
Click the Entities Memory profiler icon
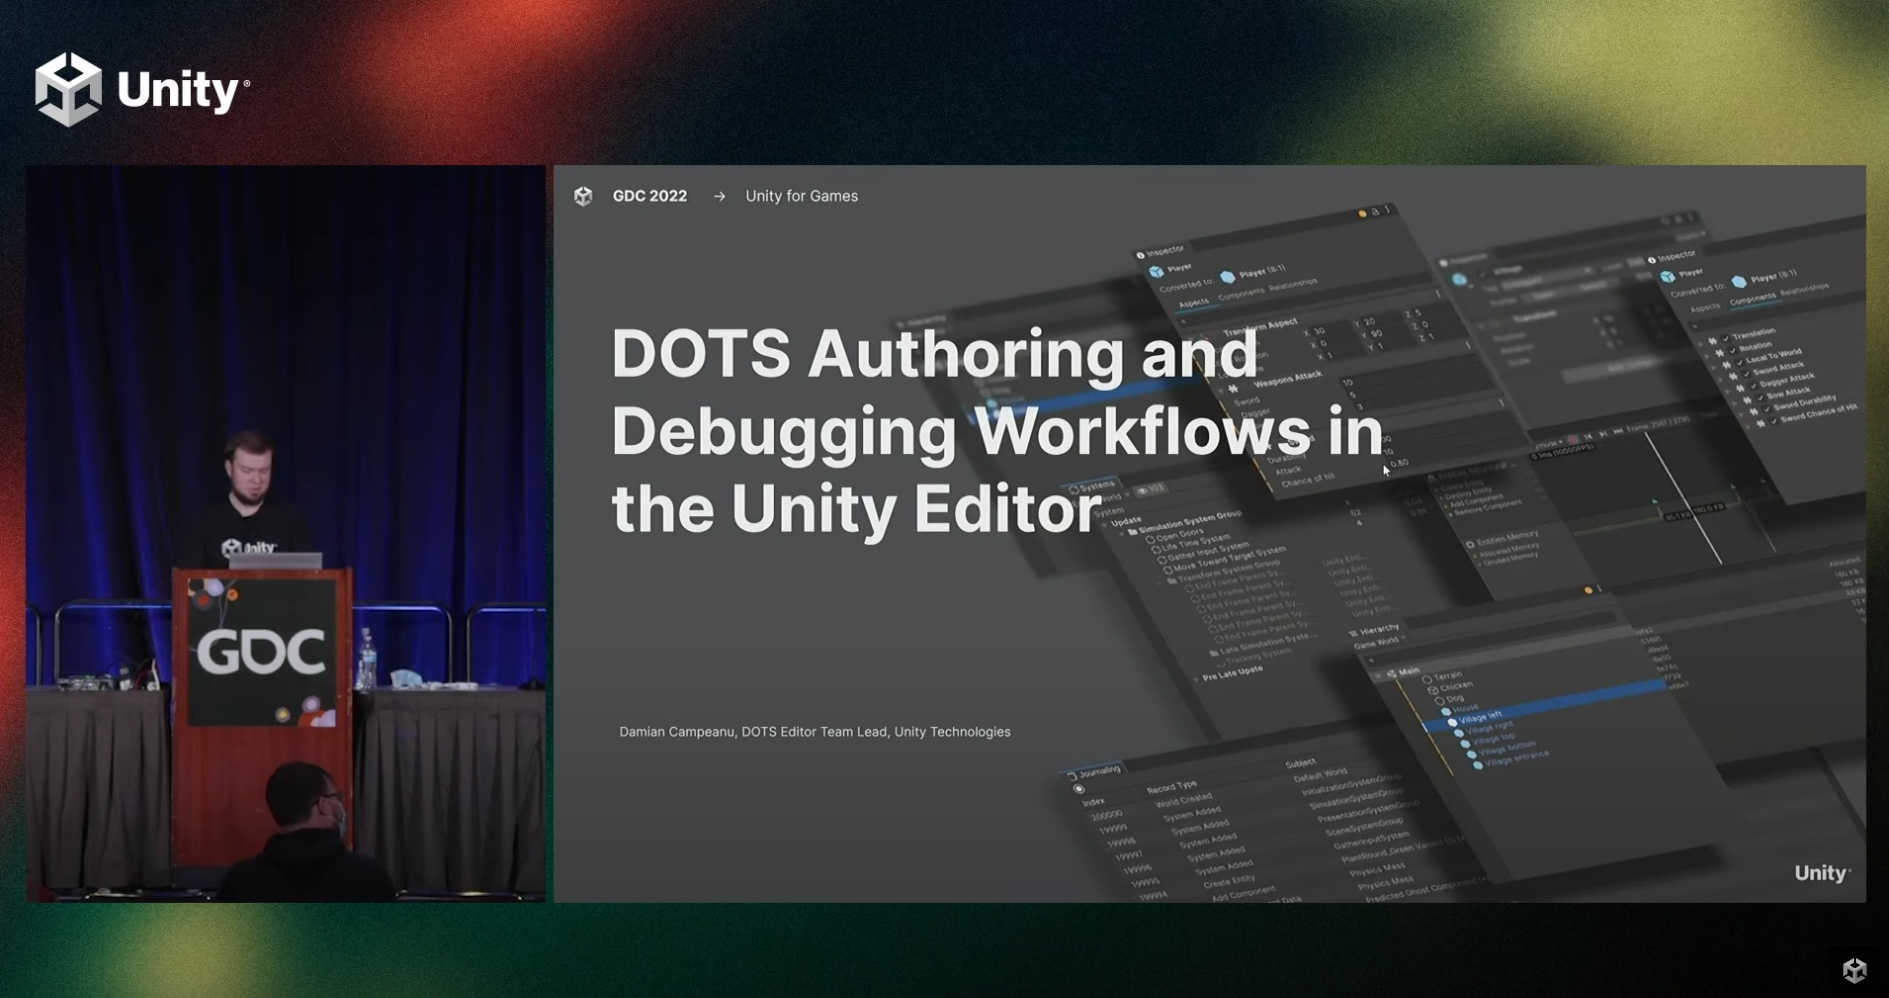click(1470, 546)
